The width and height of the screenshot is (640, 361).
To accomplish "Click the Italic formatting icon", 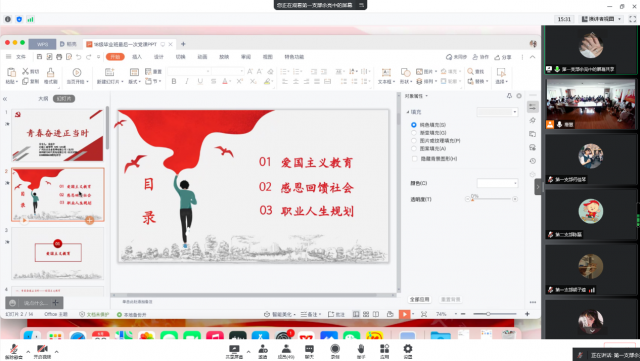I will point(187,81).
